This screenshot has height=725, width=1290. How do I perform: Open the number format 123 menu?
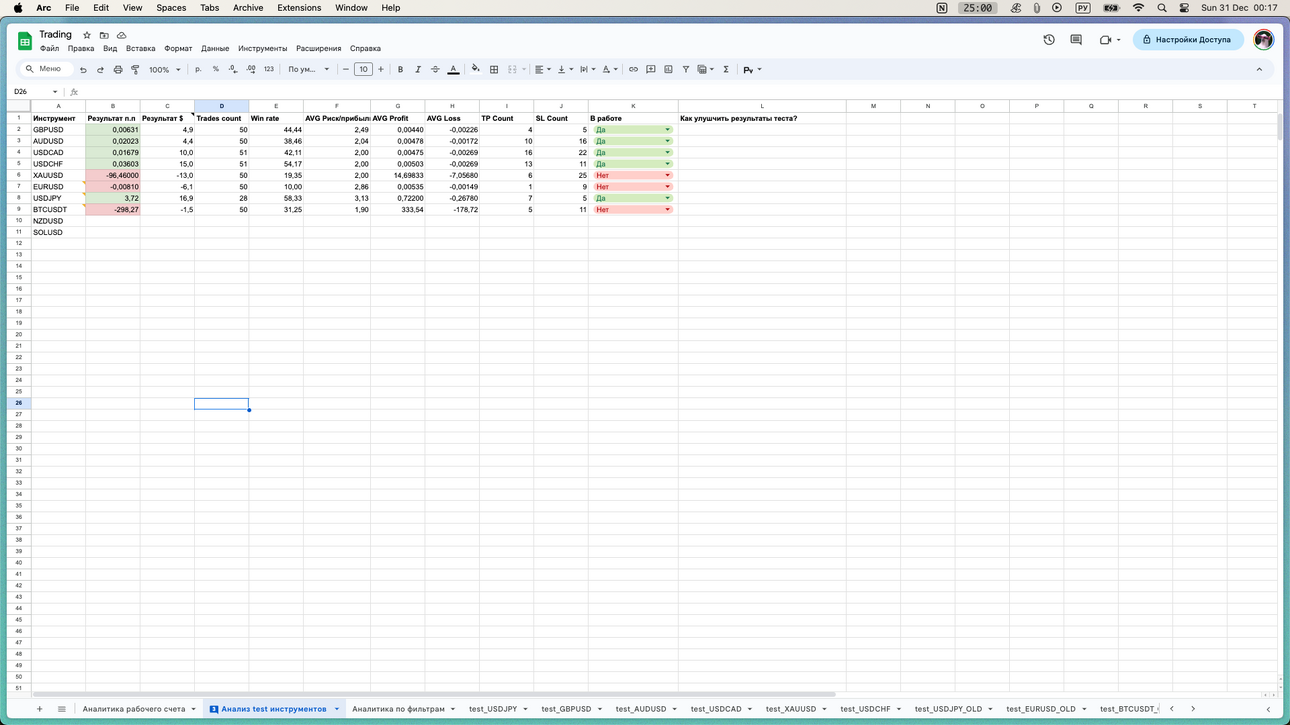[268, 70]
